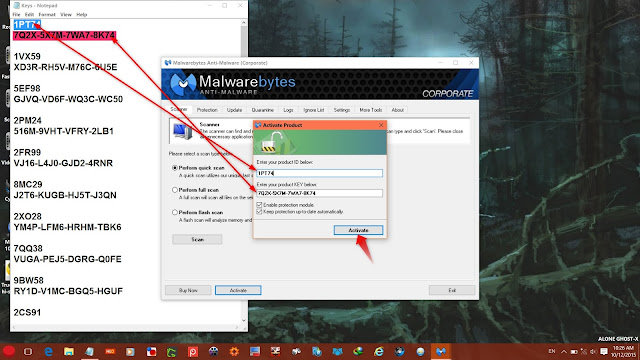Switch to the Protection tab
This screenshot has width=640, height=360.
click(x=207, y=110)
